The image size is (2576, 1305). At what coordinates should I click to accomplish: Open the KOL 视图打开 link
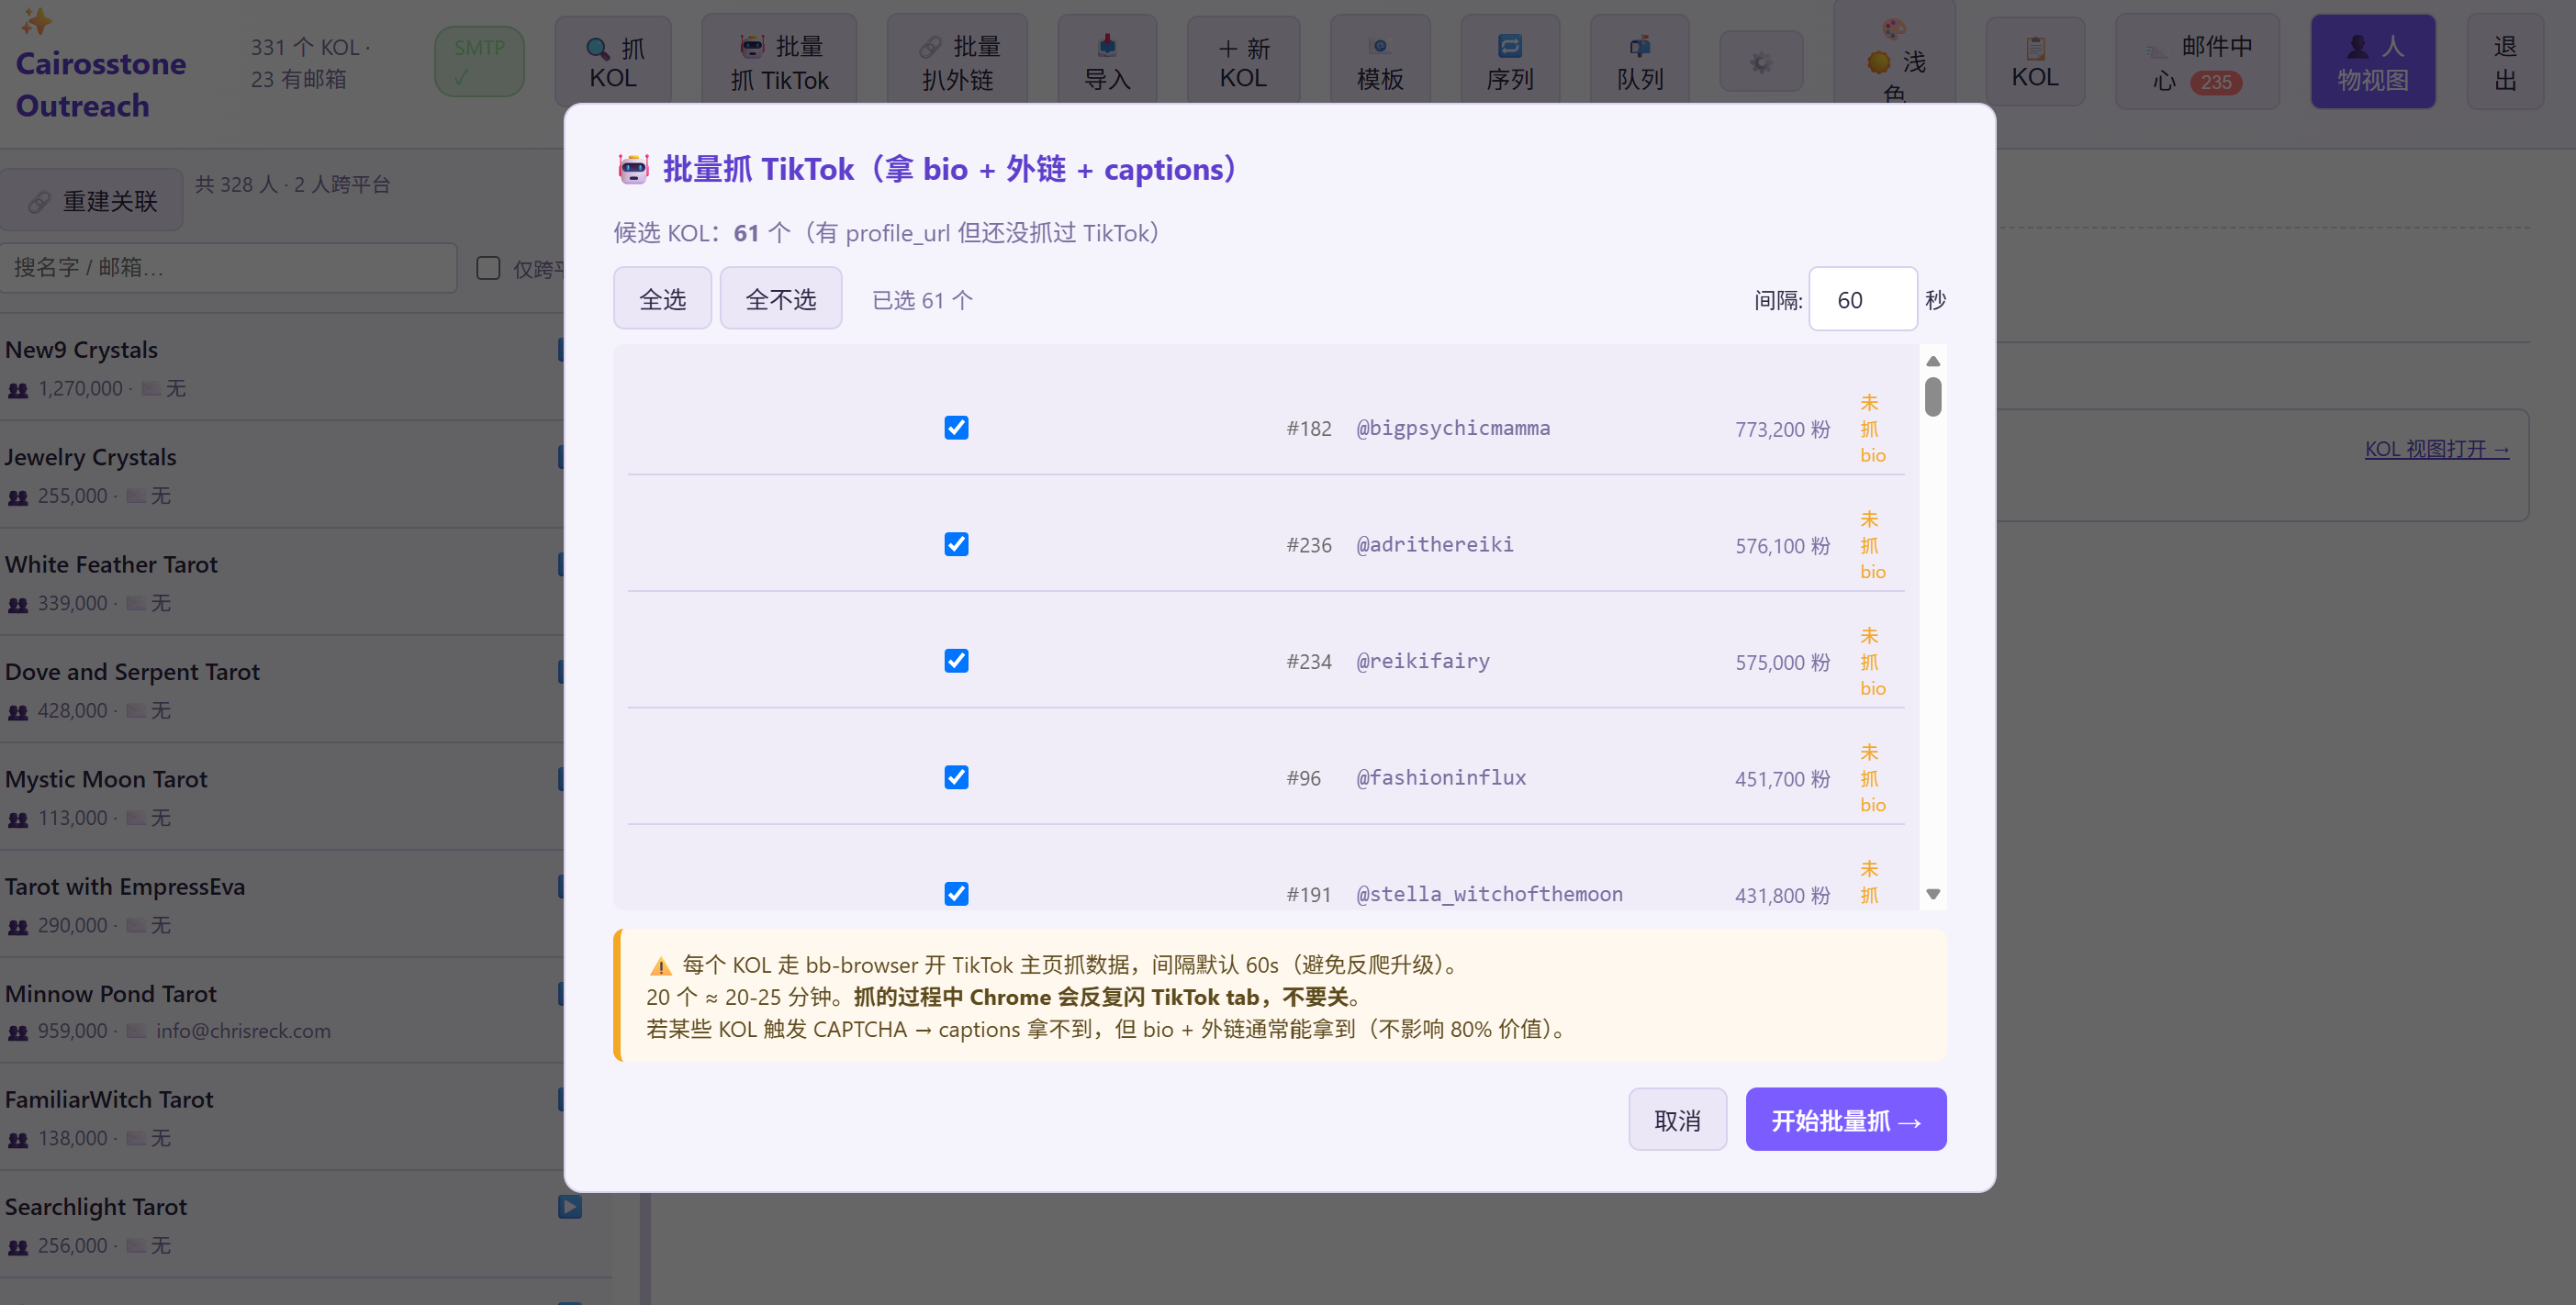click(x=2437, y=449)
